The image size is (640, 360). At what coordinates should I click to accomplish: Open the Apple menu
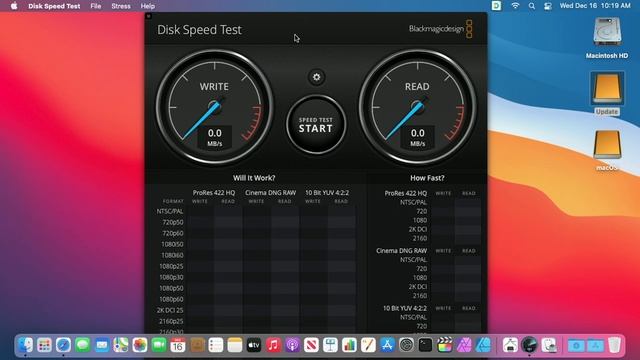pyautogui.click(x=14, y=6)
